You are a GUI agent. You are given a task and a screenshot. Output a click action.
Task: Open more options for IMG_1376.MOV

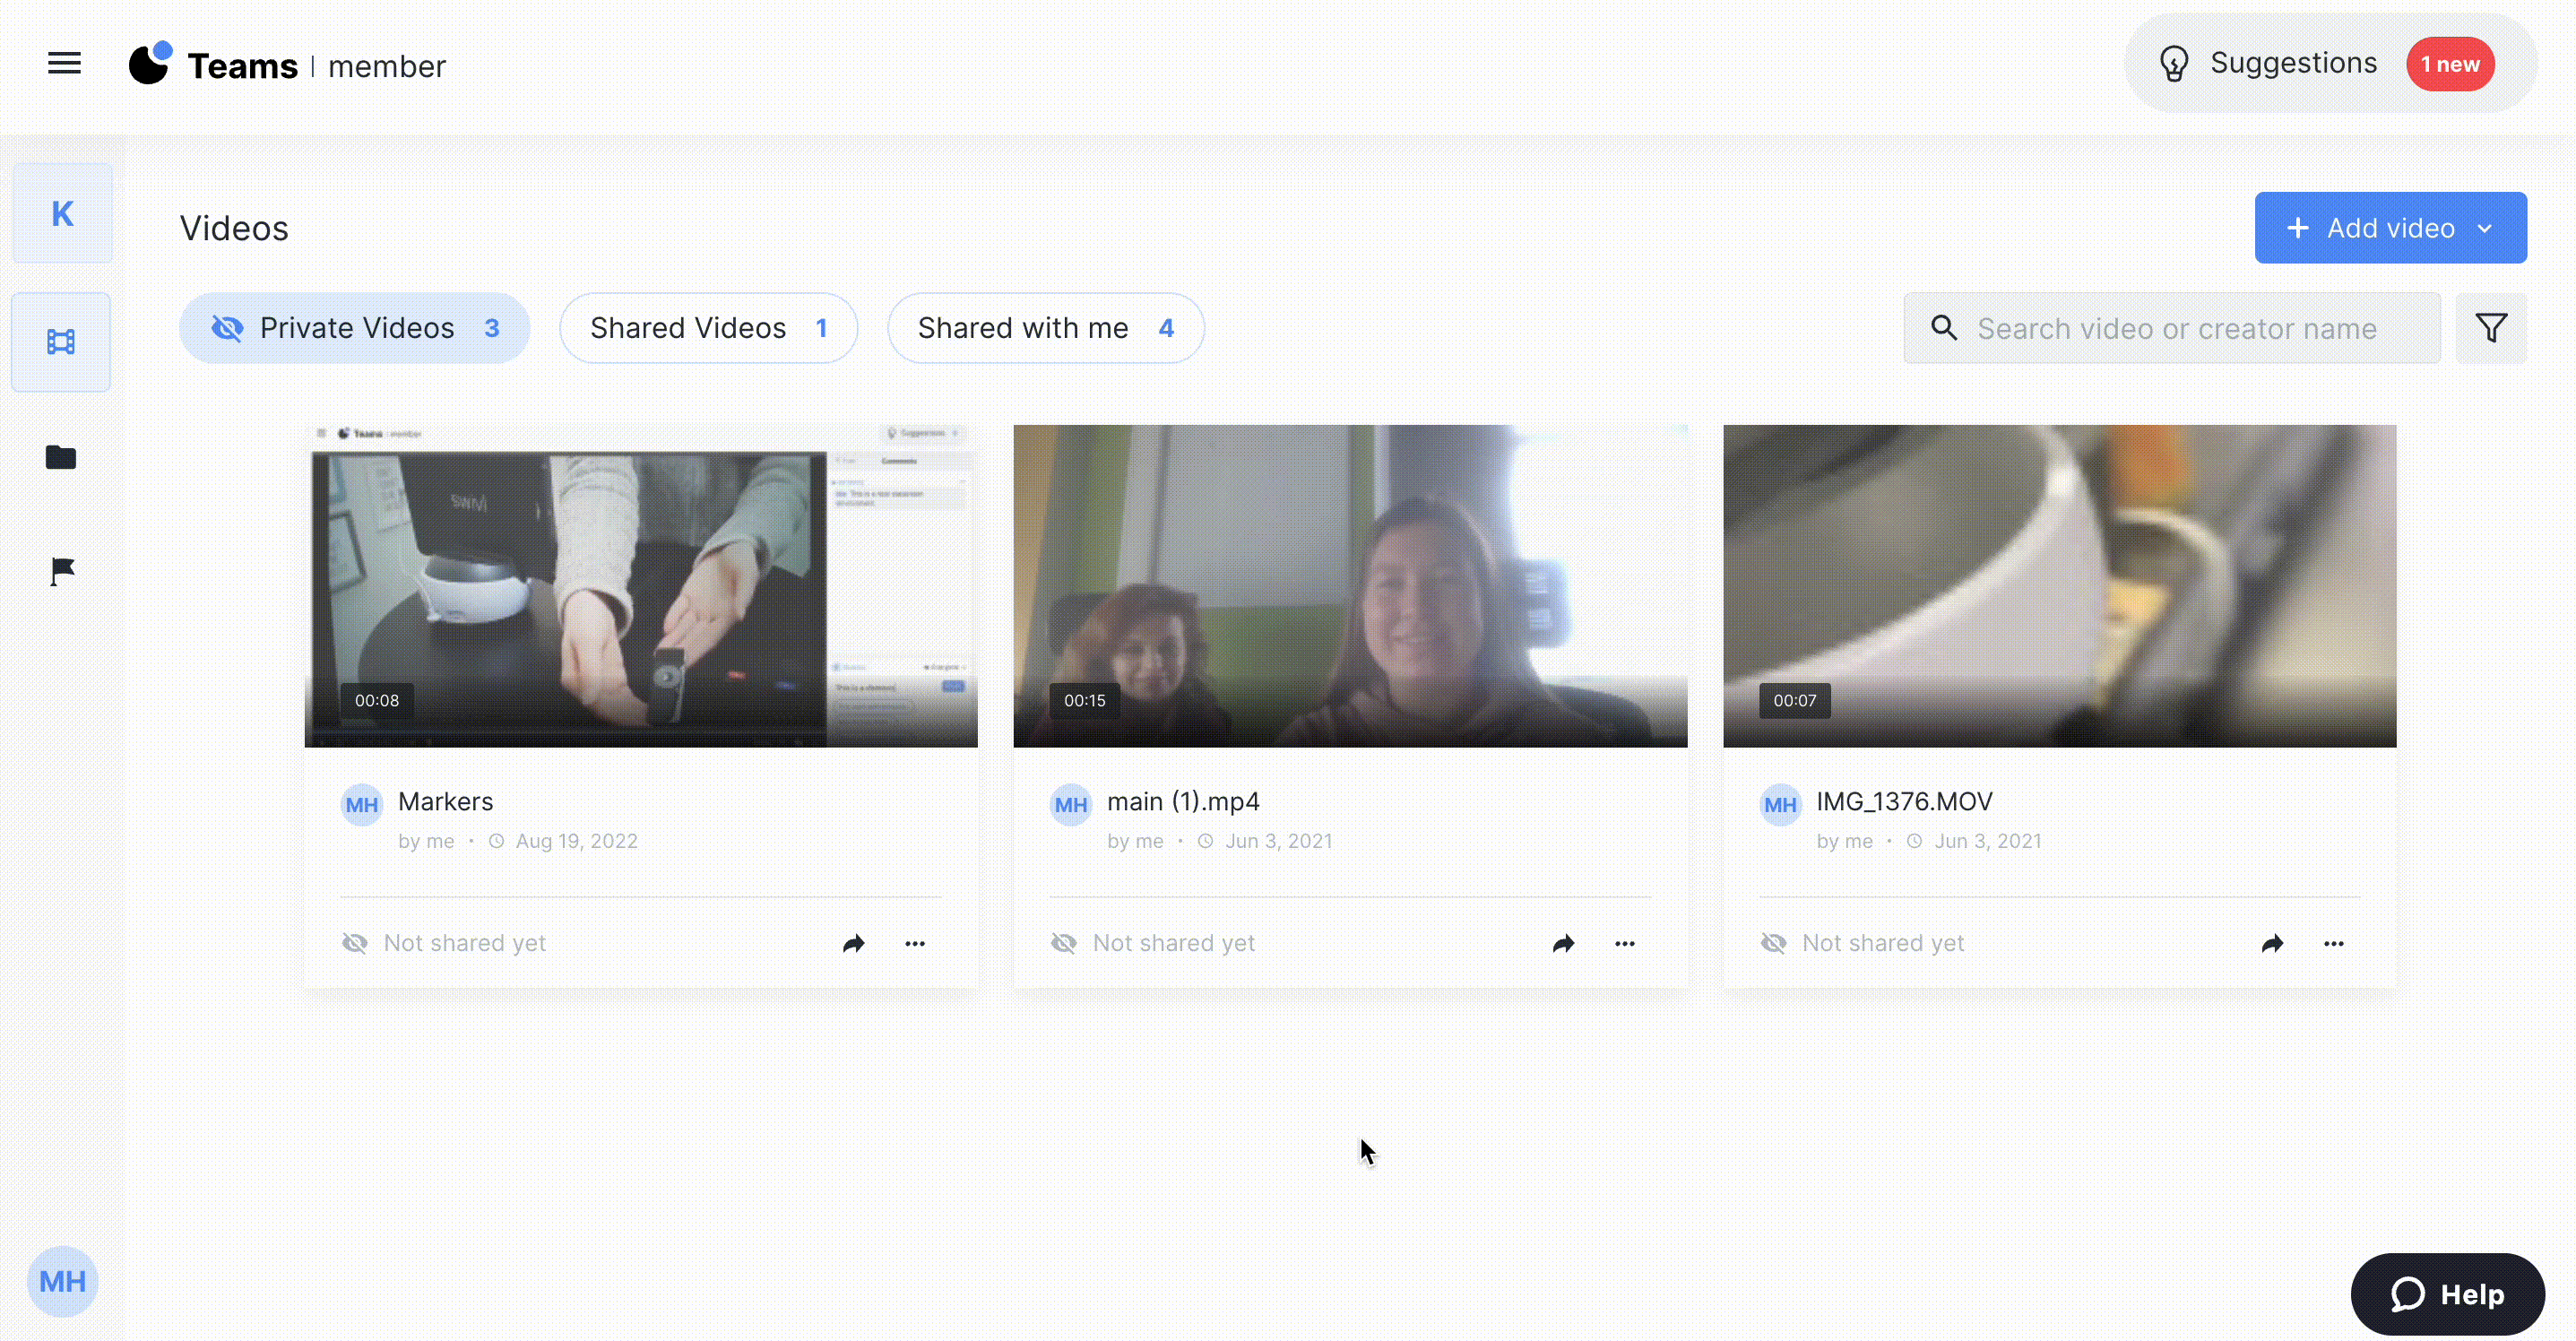[x=2334, y=943]
